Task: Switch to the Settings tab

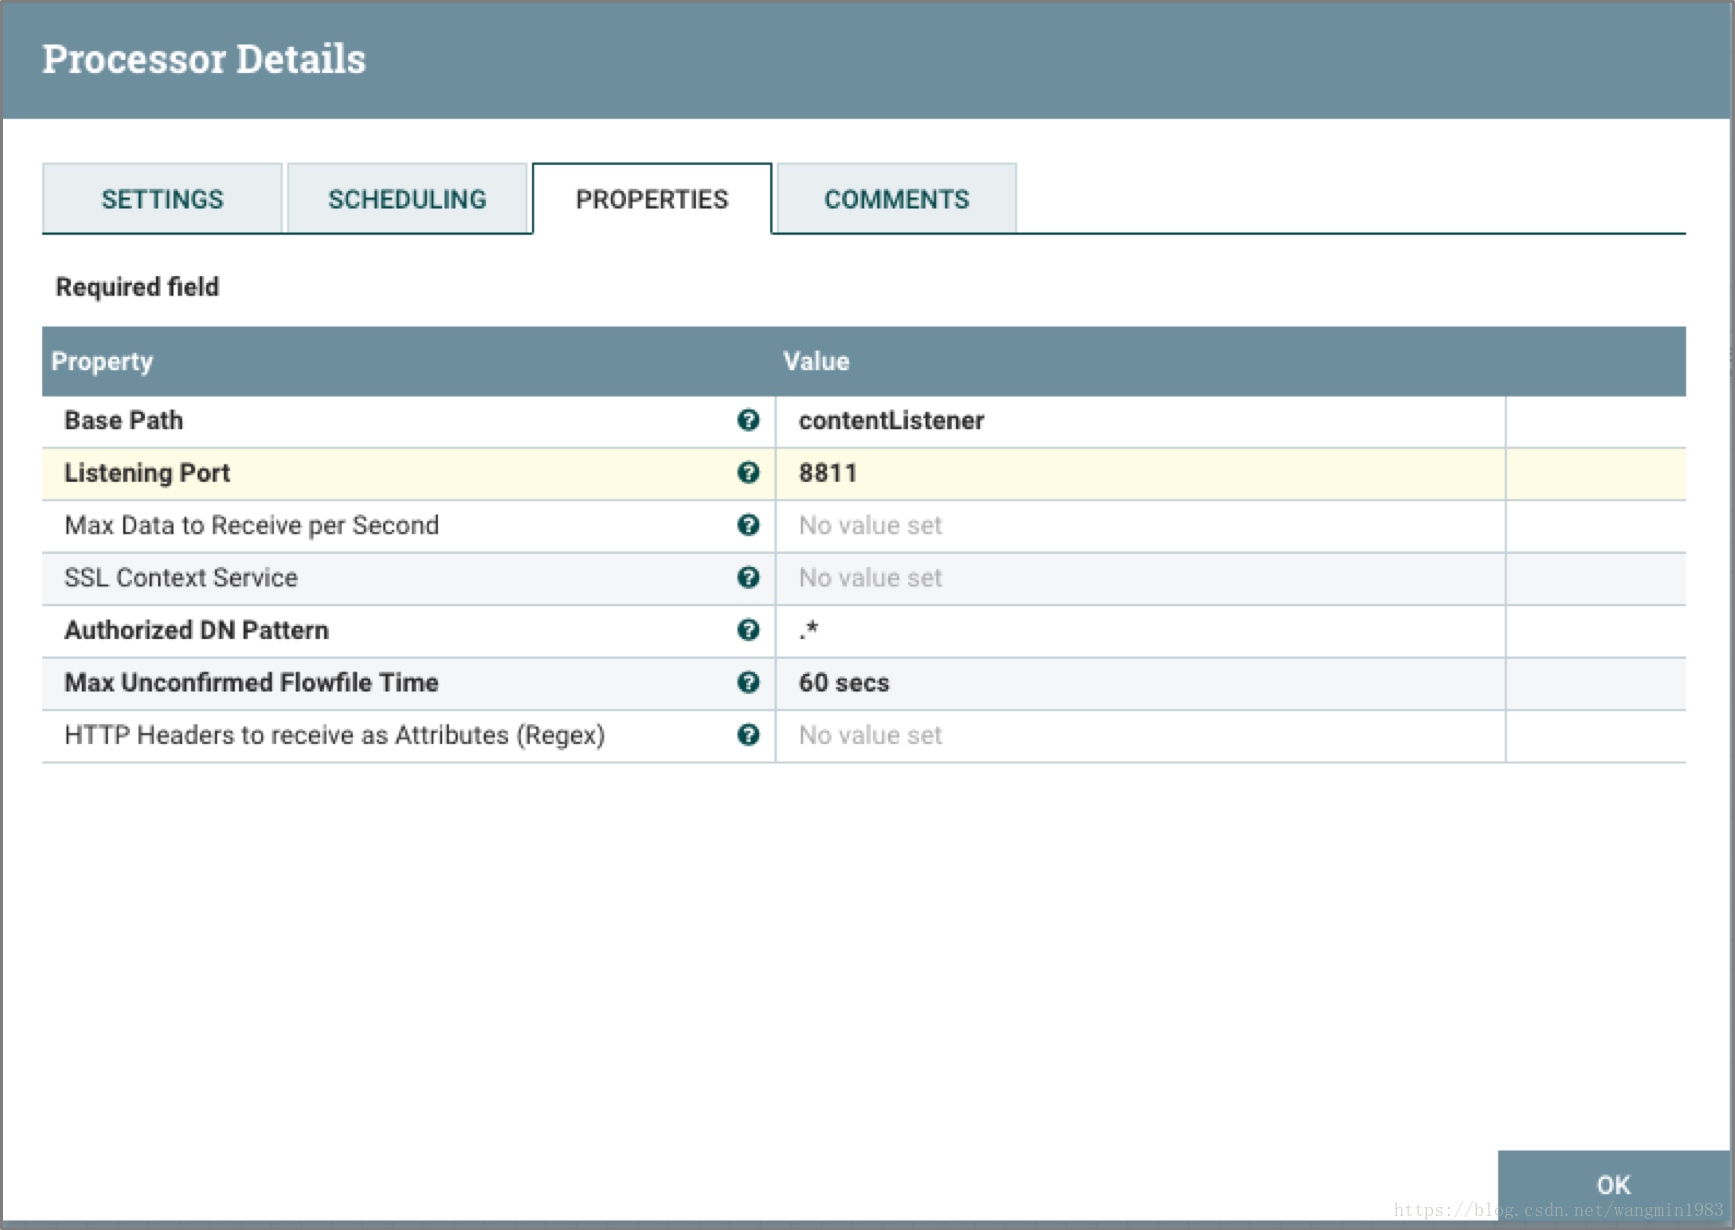Action: 162,199
